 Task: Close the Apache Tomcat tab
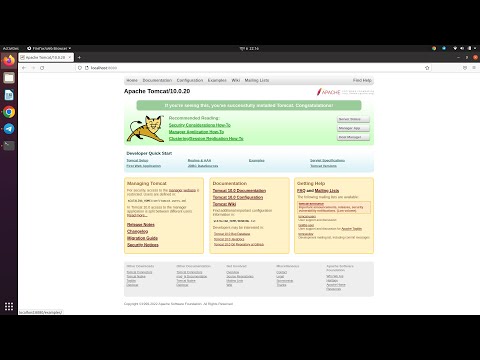point(70,57)
